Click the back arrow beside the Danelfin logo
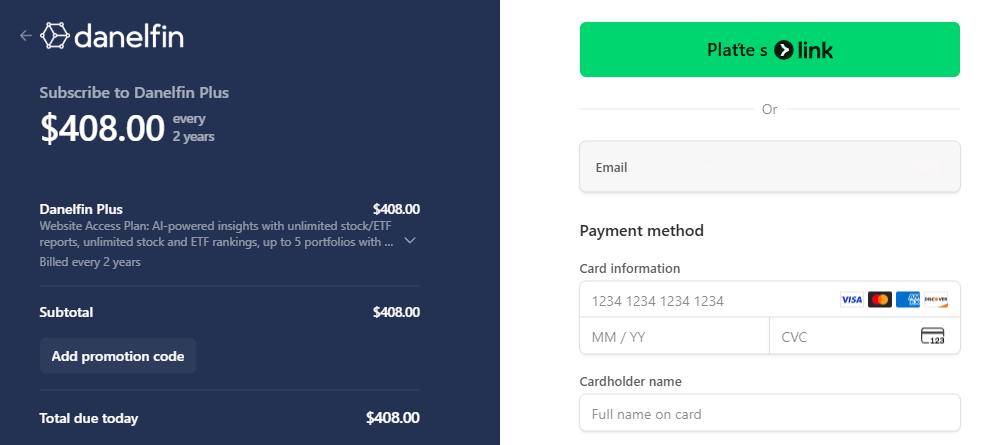 [26, 36]
